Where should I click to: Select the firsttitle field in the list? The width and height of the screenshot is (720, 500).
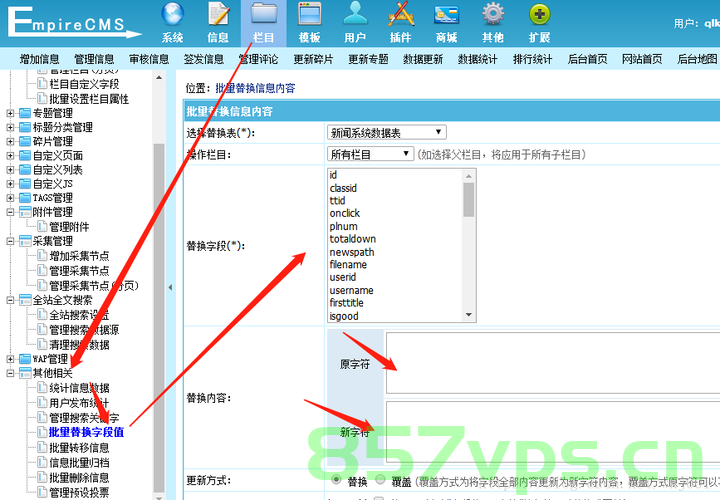(x=346, y=303)
